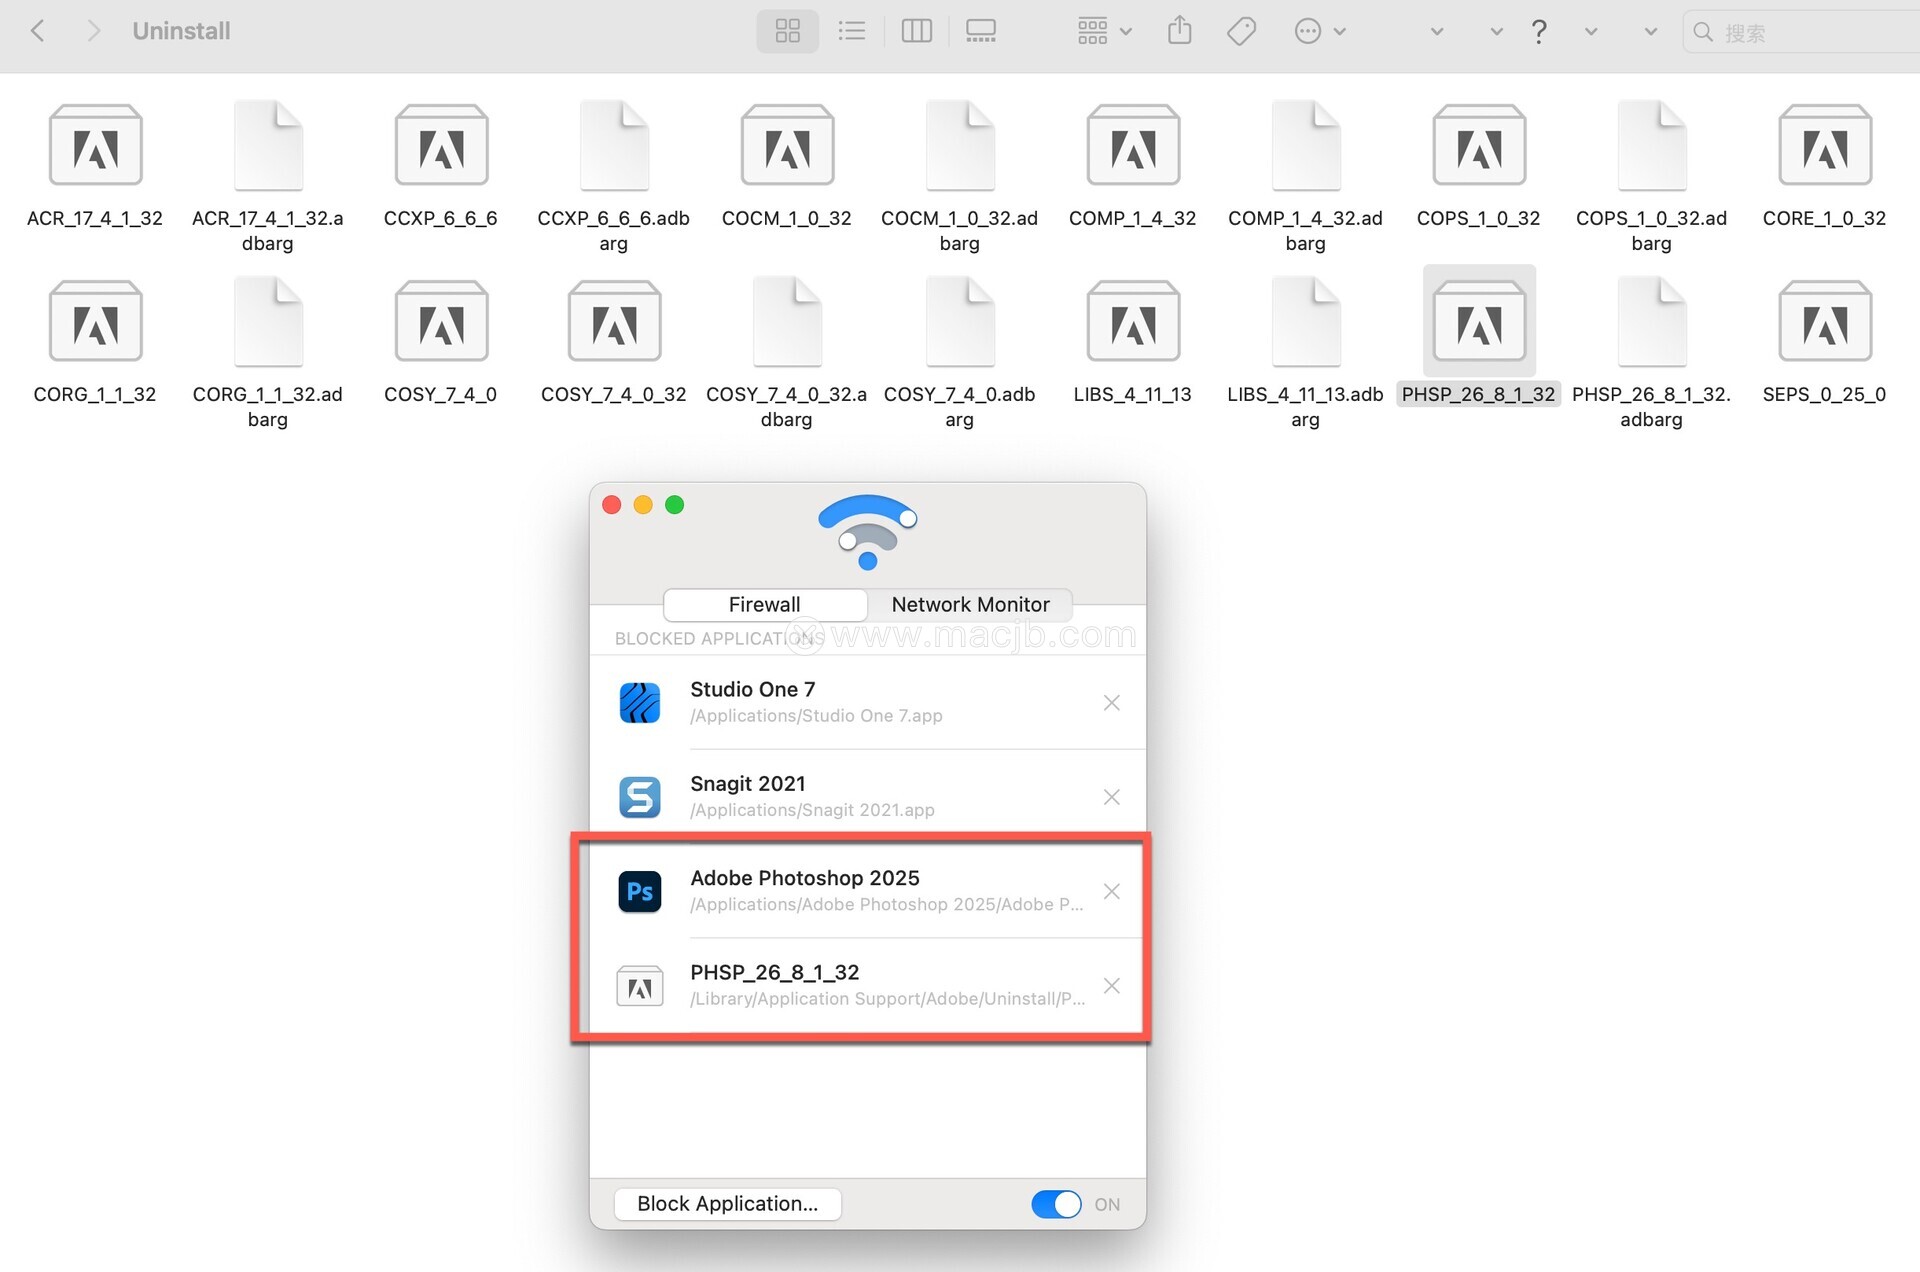The height and width of the screenshot is (1272, 1920).
Task: Switch Finder to gallery view
Action: [981, 31]
